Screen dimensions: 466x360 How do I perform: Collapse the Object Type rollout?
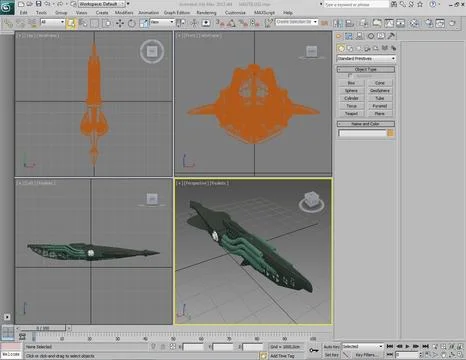click(x=366, y=69)
